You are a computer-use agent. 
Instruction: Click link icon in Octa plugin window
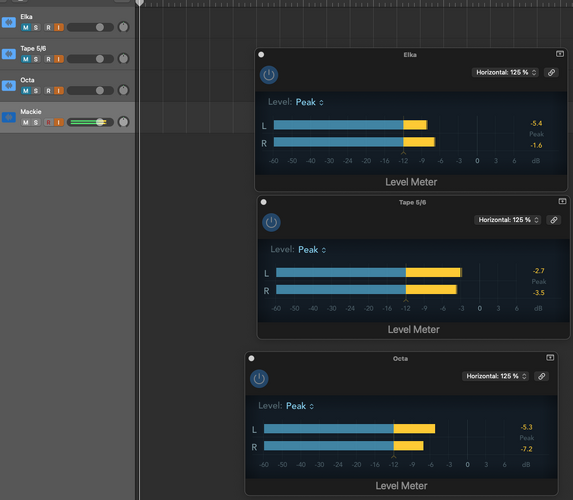541,376
